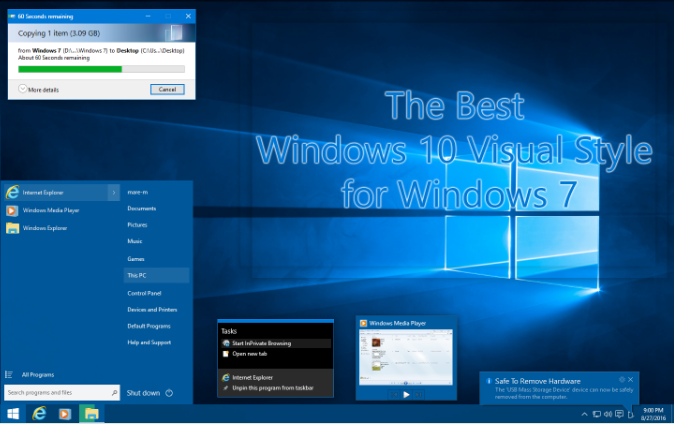The height and width of the screenshot is (424, 674).
Task: Expand More details in copy dialog
Action: 38,89
